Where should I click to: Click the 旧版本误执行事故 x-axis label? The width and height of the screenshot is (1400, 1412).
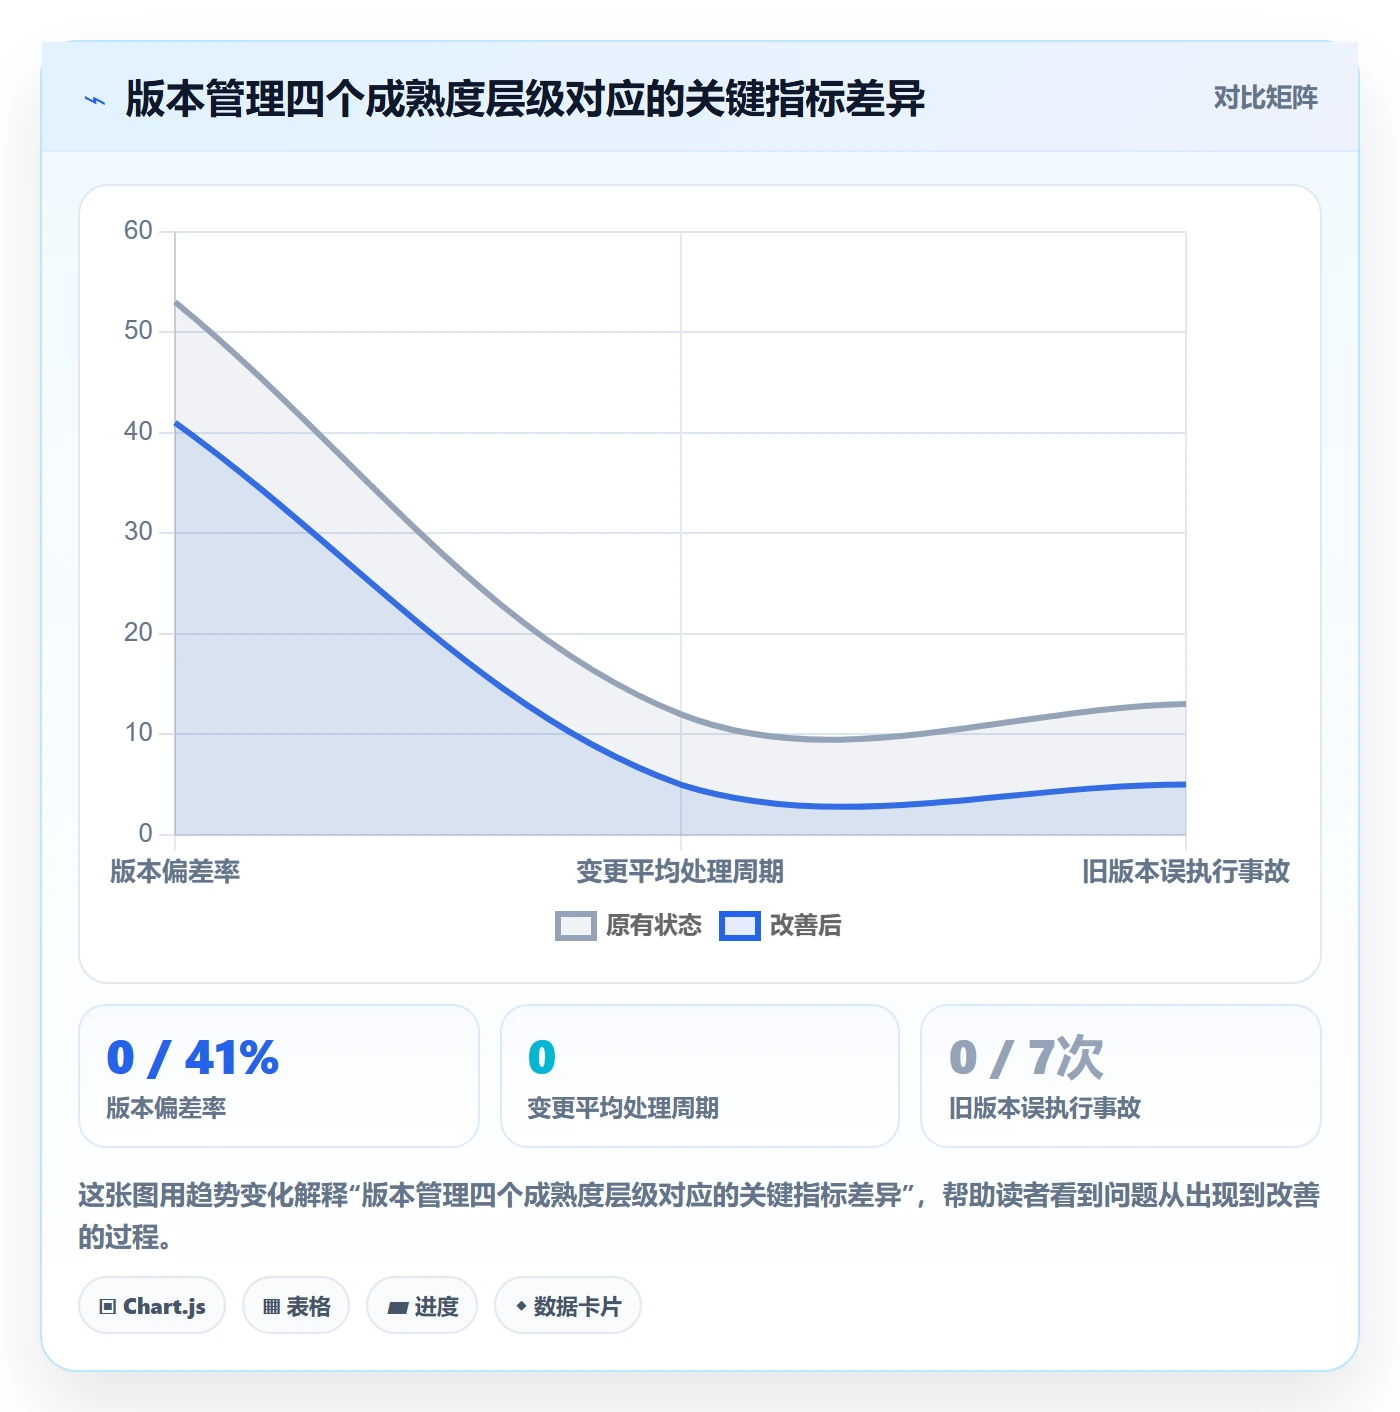tap(1186, 872)
